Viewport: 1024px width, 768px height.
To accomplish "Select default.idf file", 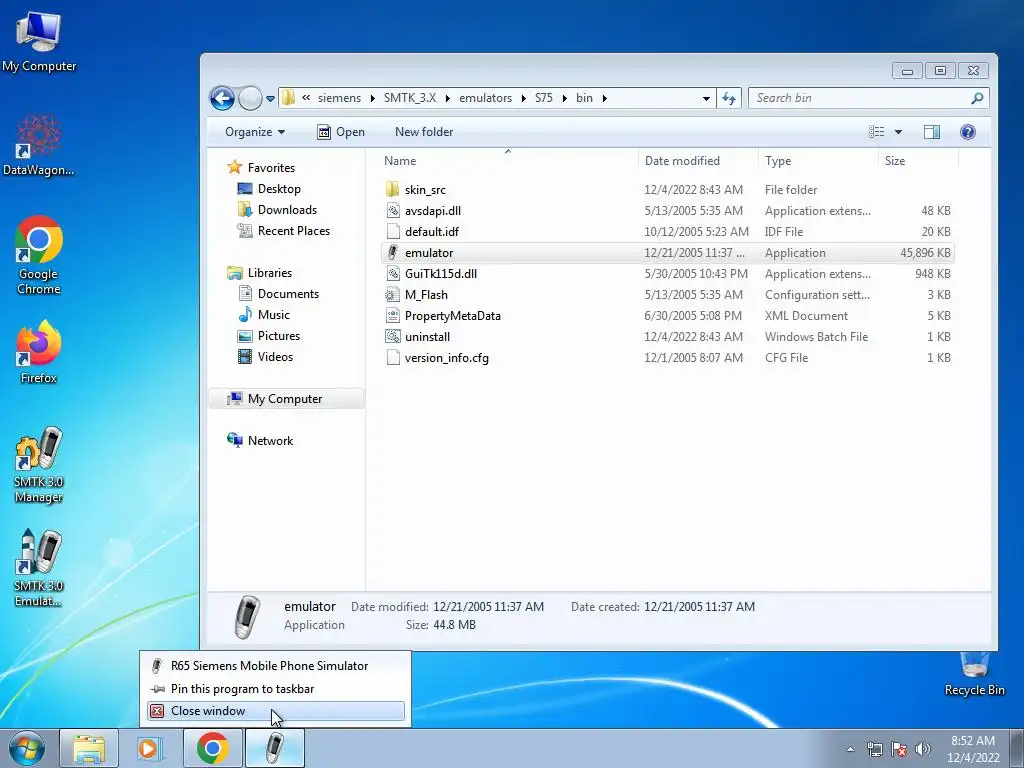I will pyautogui.click(x=667, y=232).
